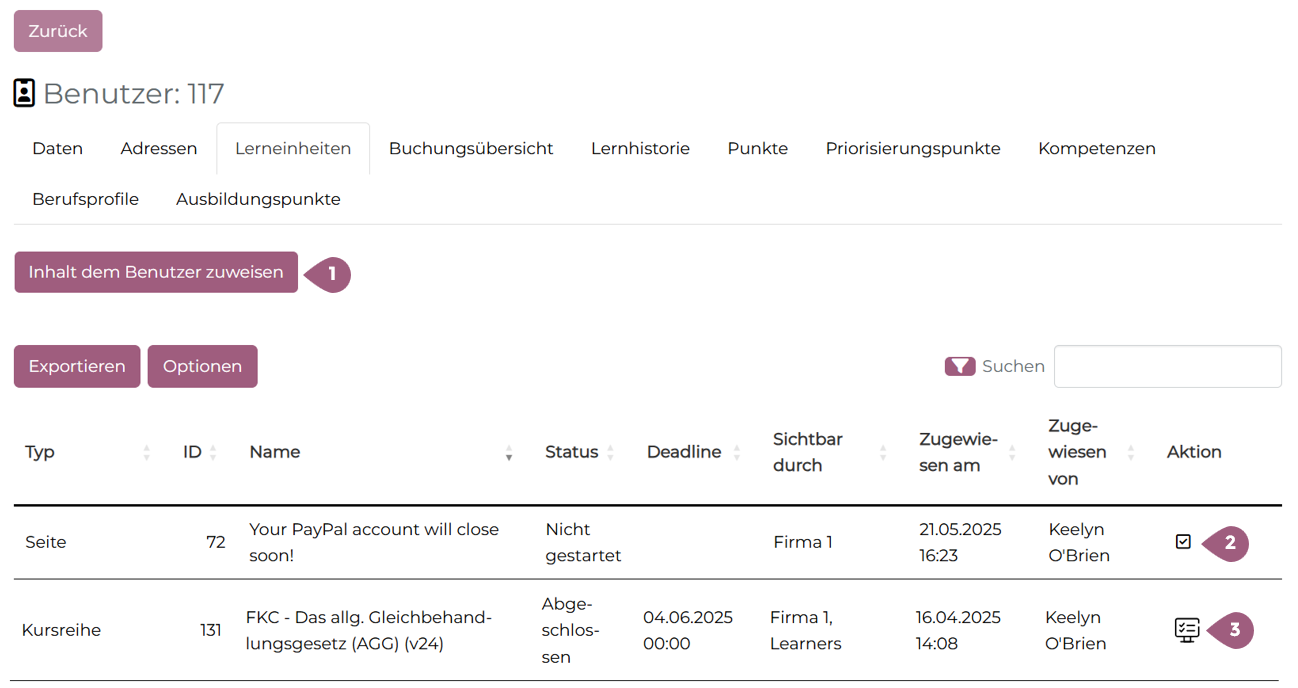Click Inhalt dem Benutzer zuweisen button
Image resolution: width=1298 pixels, height=688 pixels.
click(x=156, y=272)
